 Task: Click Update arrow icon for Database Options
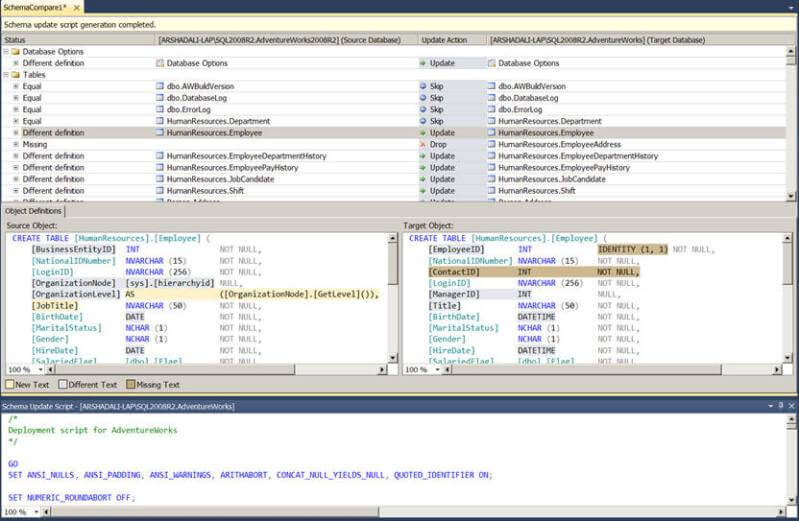[423, 63]
